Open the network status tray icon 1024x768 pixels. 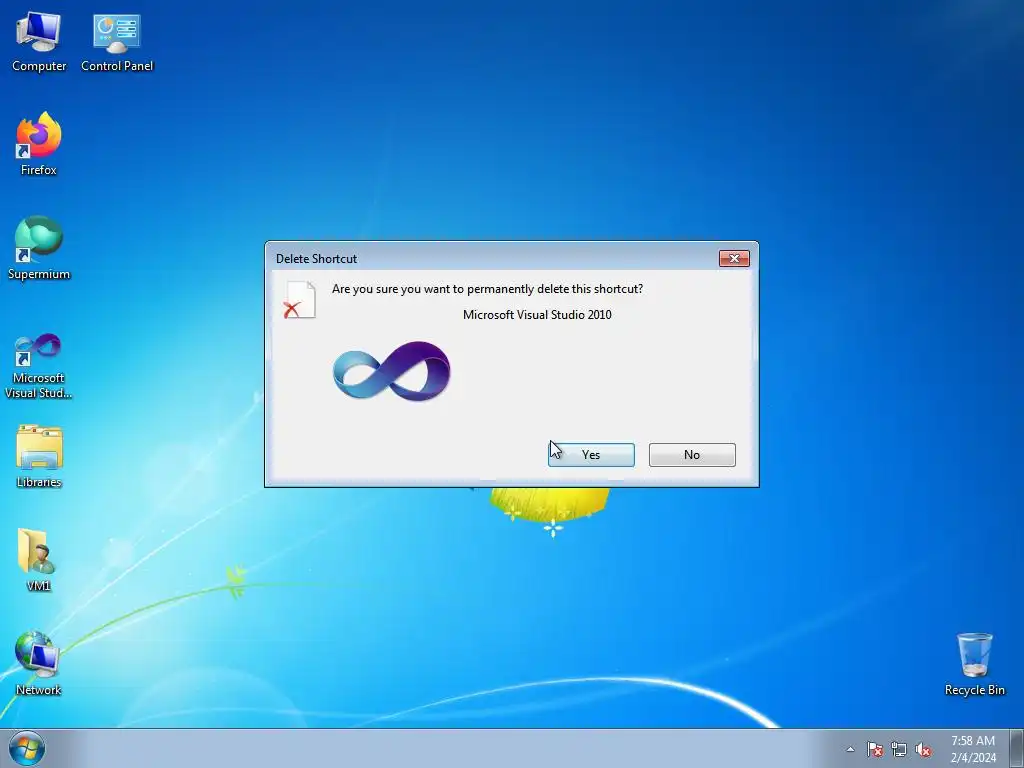[899, 749]
